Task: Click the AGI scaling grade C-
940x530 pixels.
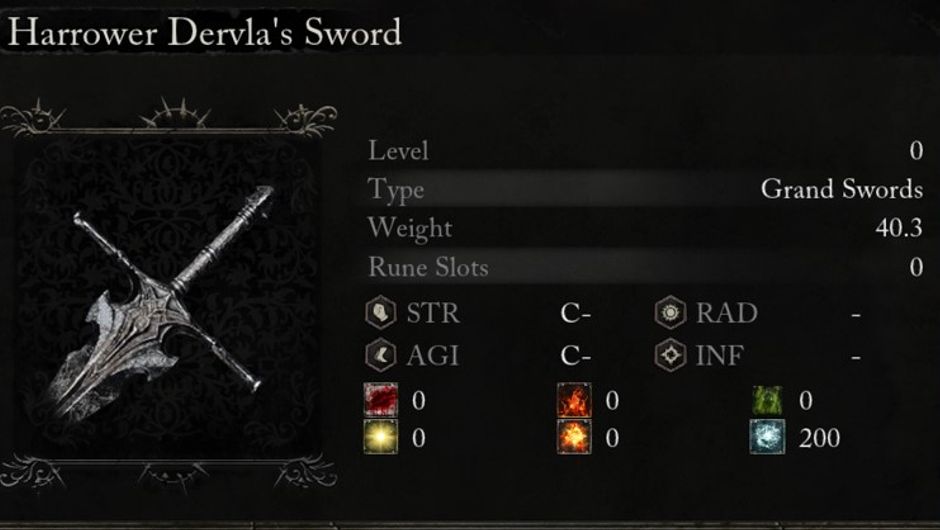Action: click(x=576, y=354)
